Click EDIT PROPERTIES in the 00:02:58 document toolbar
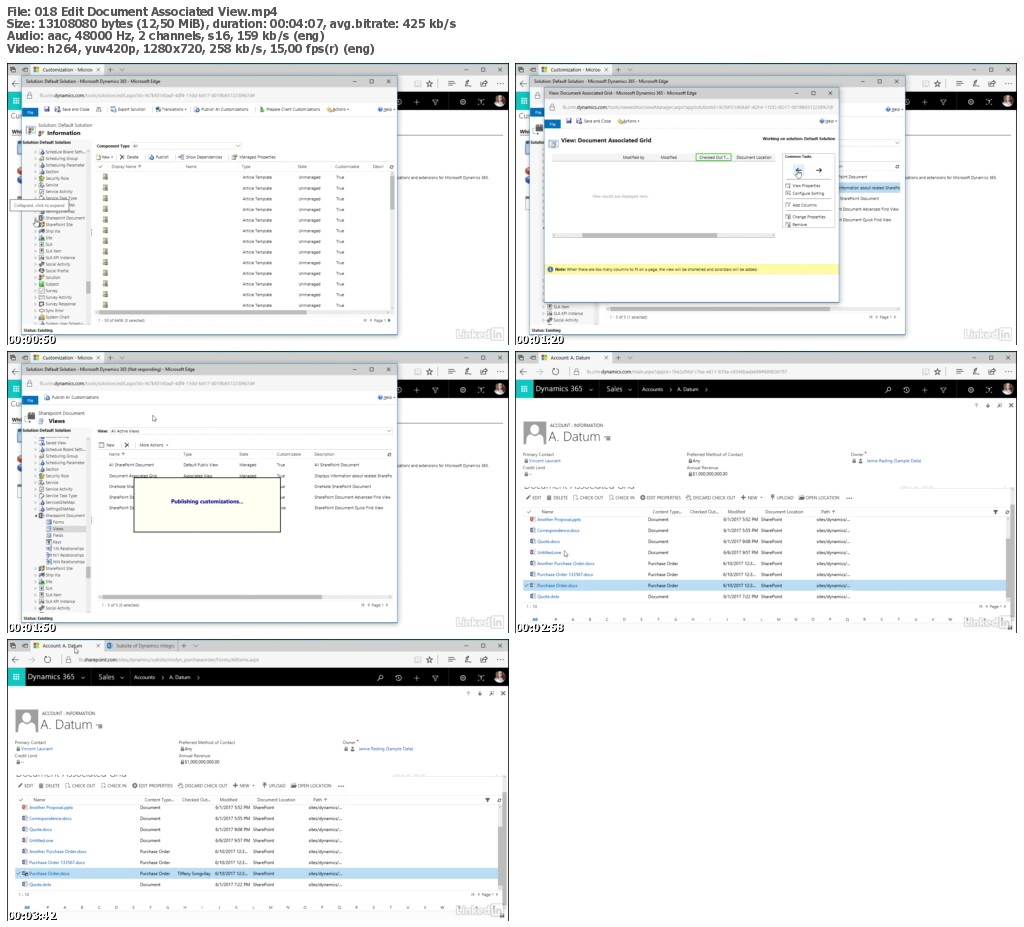Viewport: 1024px width, 927px height. [x=660, y=498]
